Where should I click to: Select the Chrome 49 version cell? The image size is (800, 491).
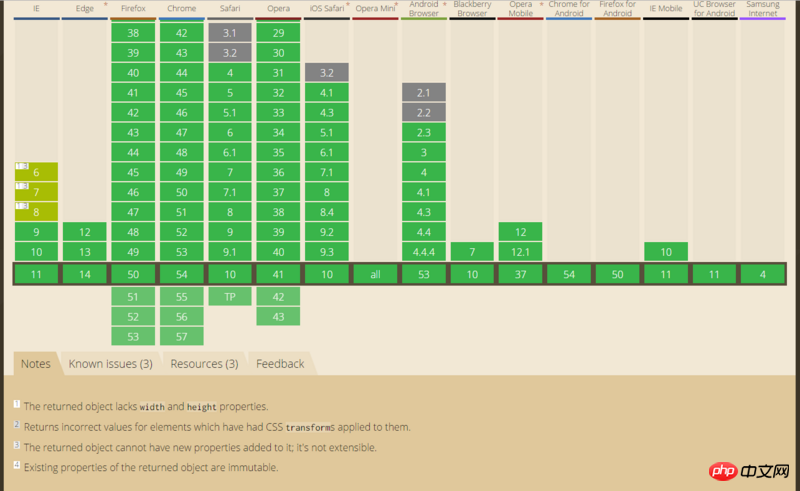click(x=182, y=172)
